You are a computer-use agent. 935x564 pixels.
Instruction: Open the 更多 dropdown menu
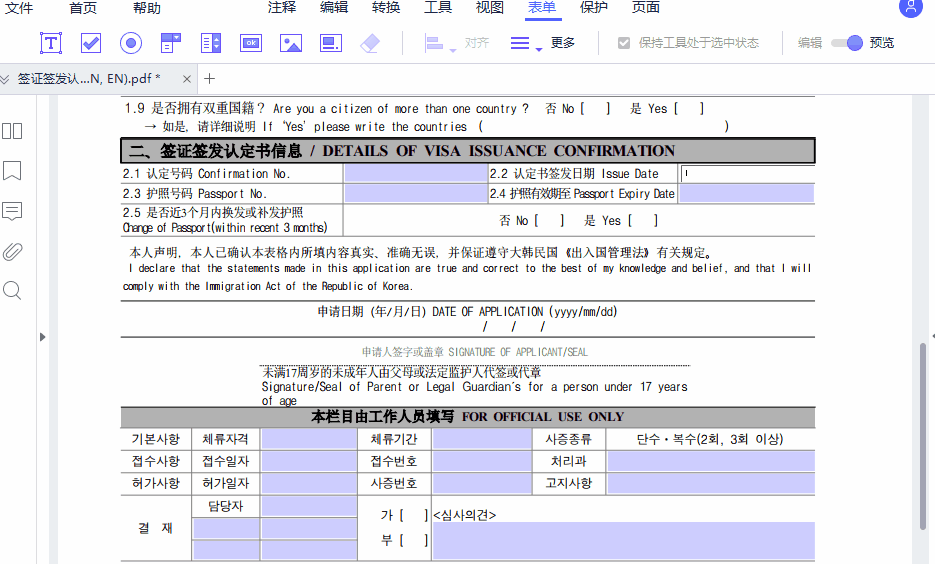[x=543, y=43]
